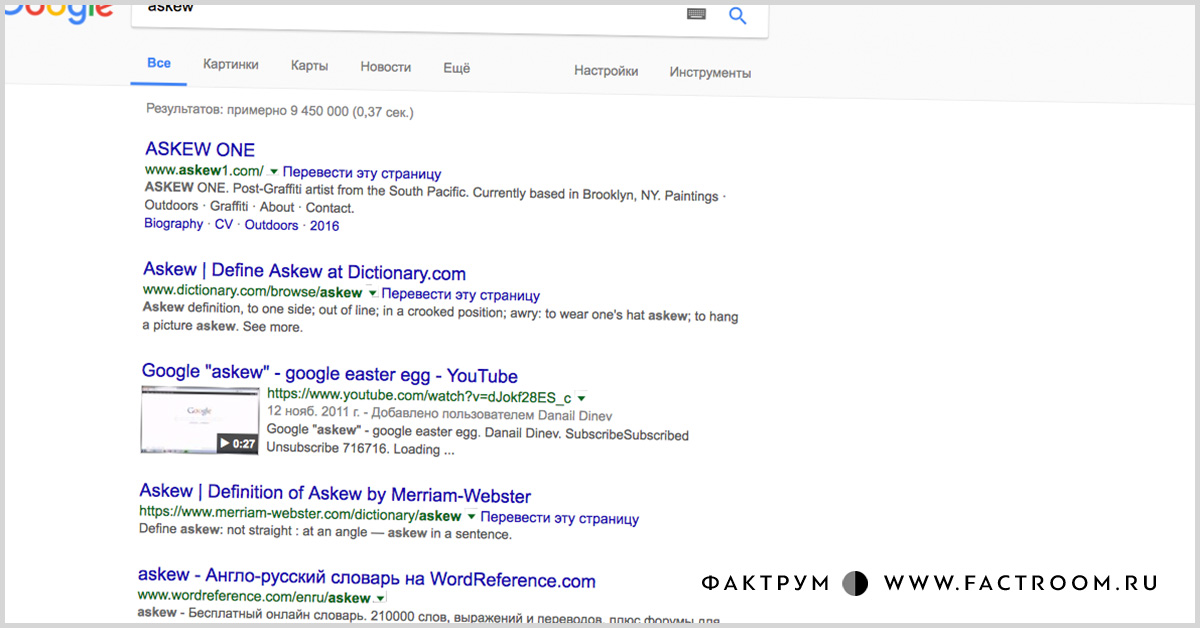
Task: Expand dropdown arrow next to YouTube URL
Action: [581, 397]
